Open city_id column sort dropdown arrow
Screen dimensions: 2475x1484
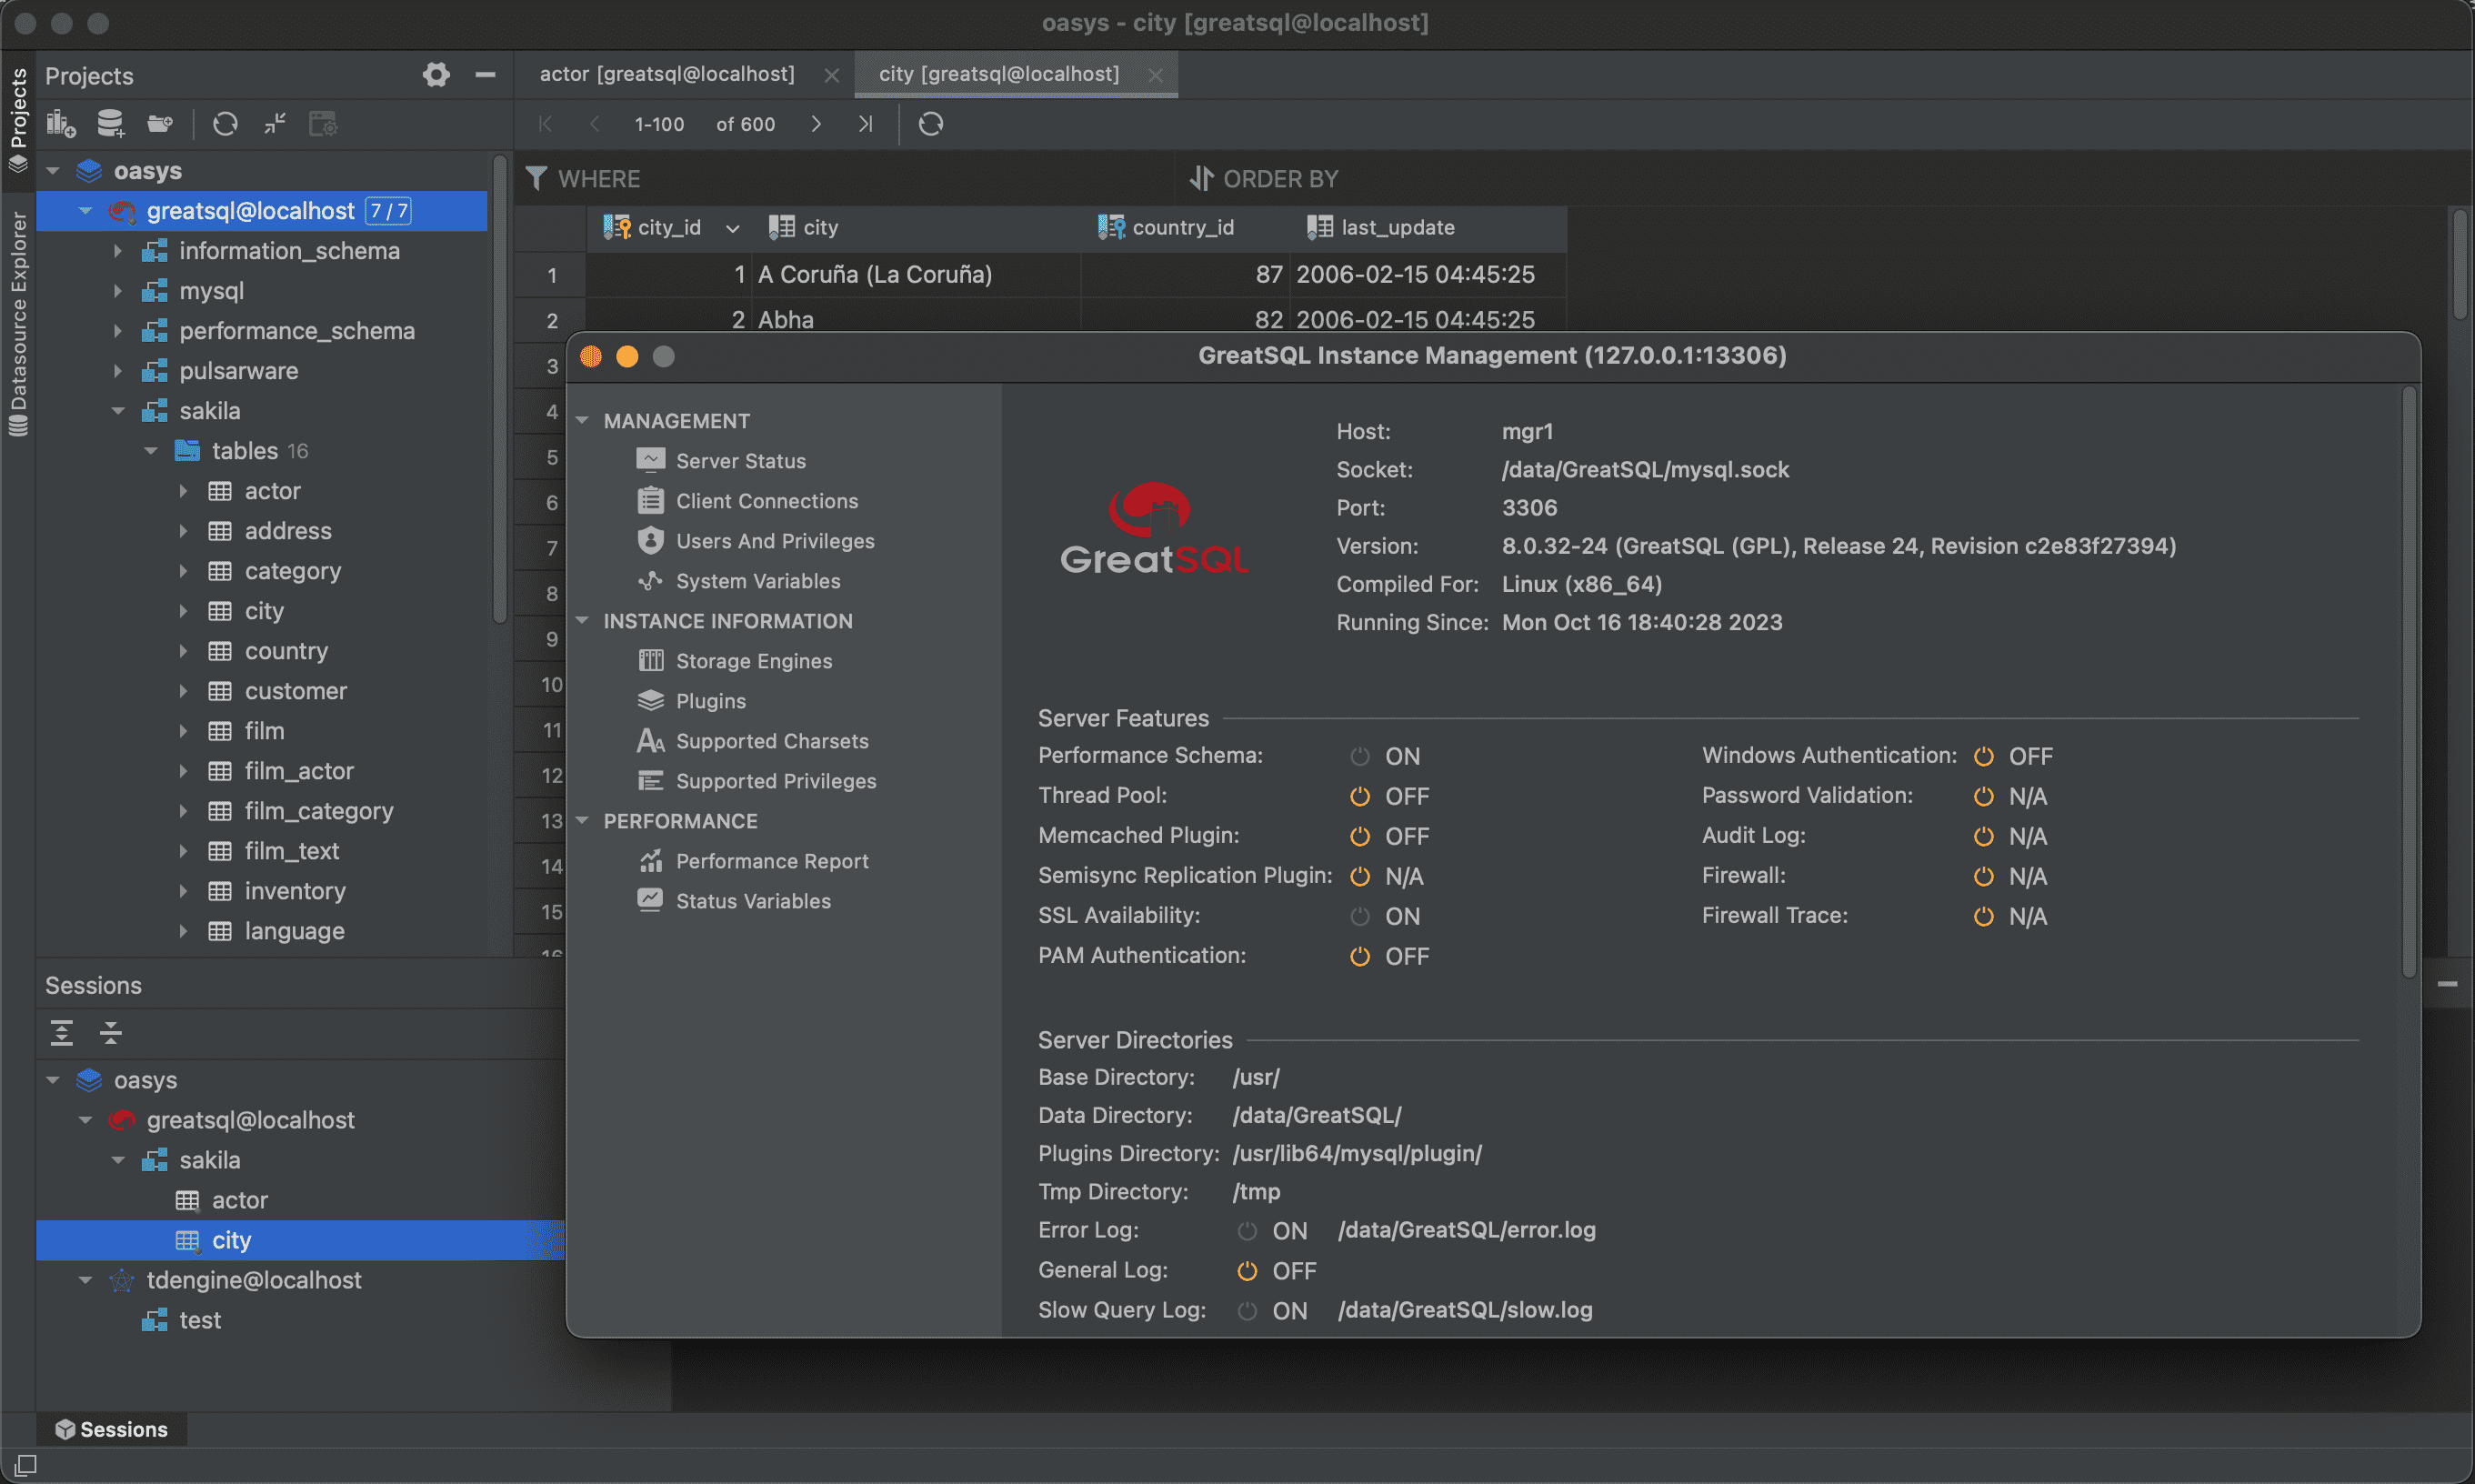(732, 228)
